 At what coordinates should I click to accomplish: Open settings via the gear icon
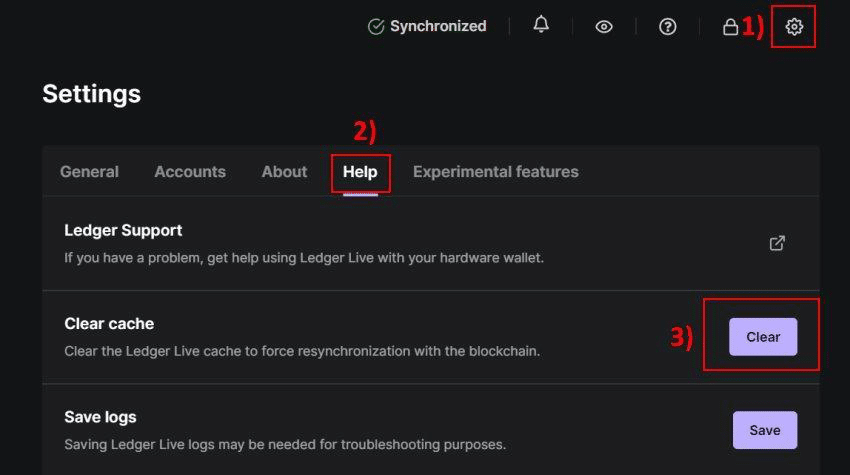pyautogui.click(x=794, y=27)
